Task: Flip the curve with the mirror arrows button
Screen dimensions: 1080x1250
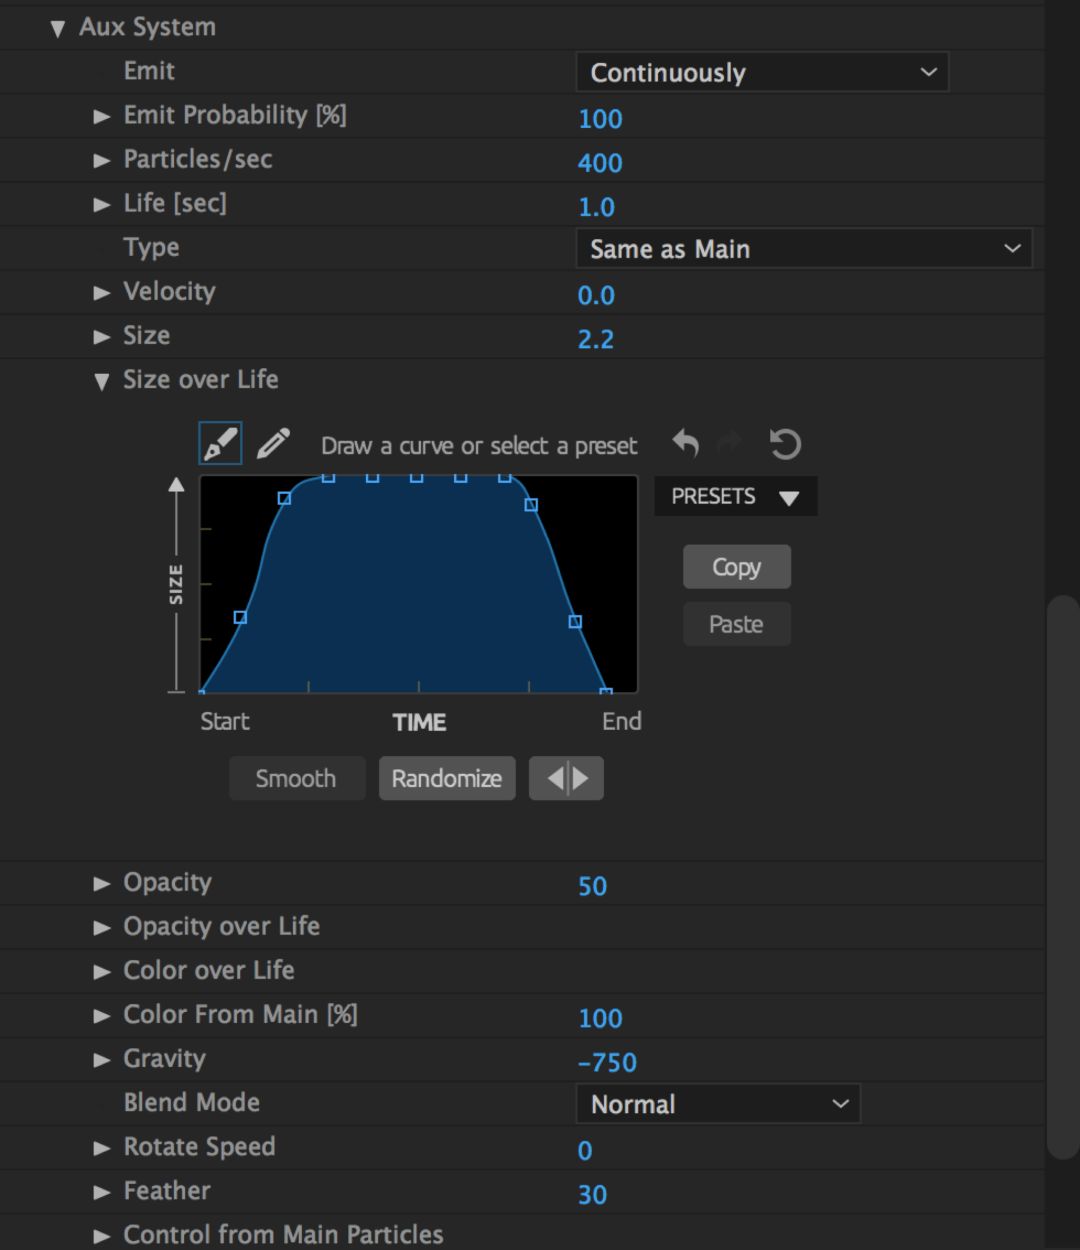Action: point(566,778)
